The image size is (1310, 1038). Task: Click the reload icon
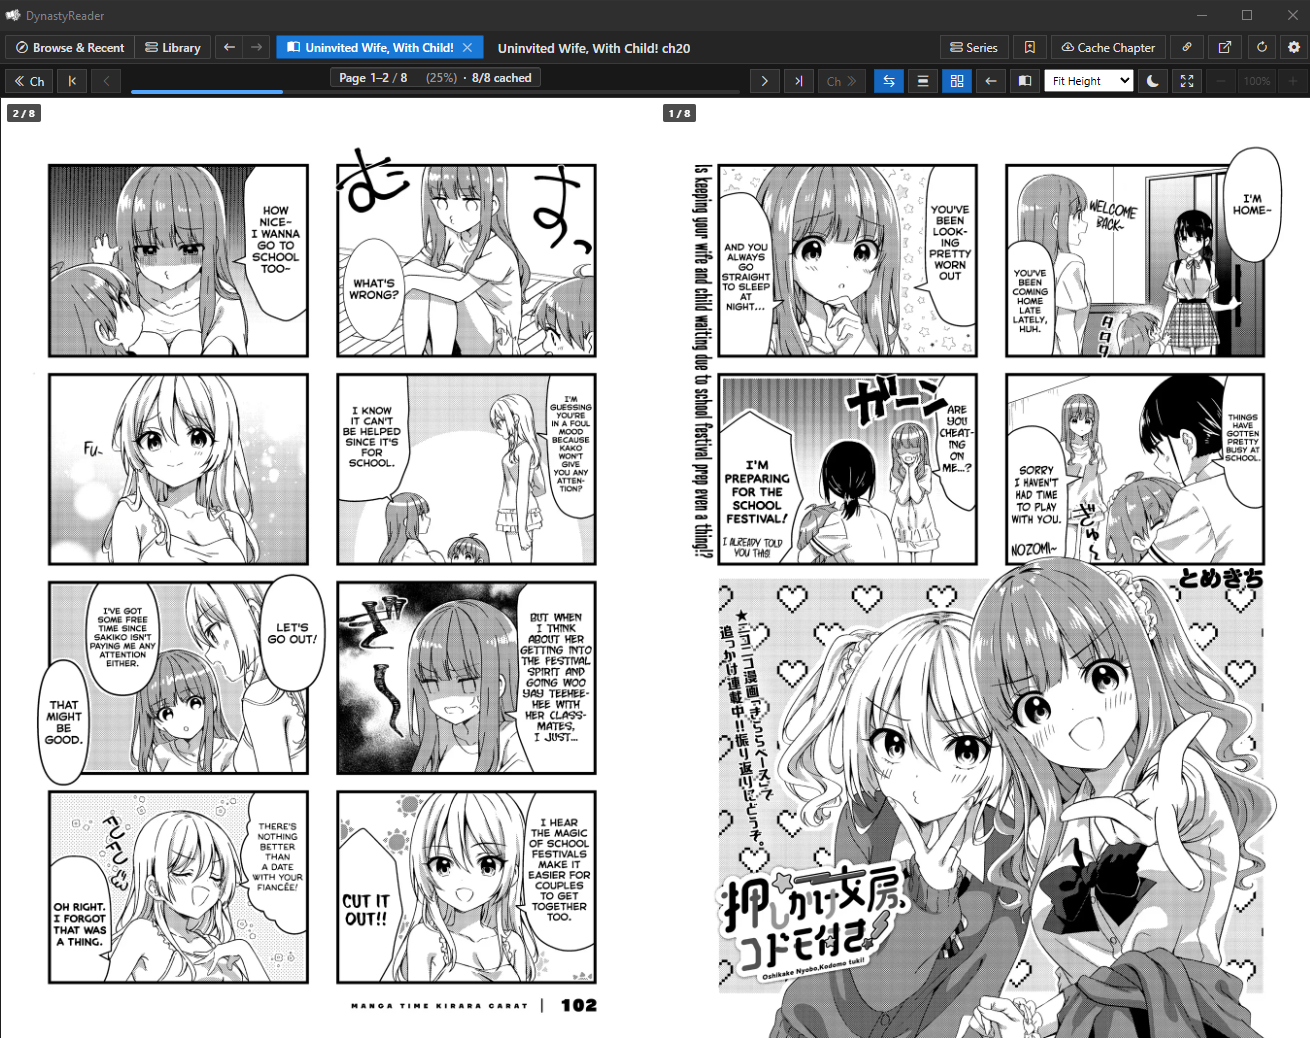click(x=1262, y=47)
